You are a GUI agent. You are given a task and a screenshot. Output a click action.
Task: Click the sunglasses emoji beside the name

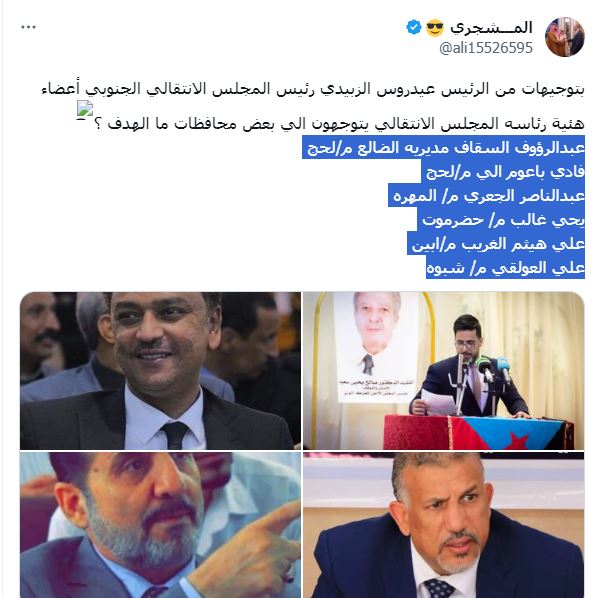click(435, 28)
